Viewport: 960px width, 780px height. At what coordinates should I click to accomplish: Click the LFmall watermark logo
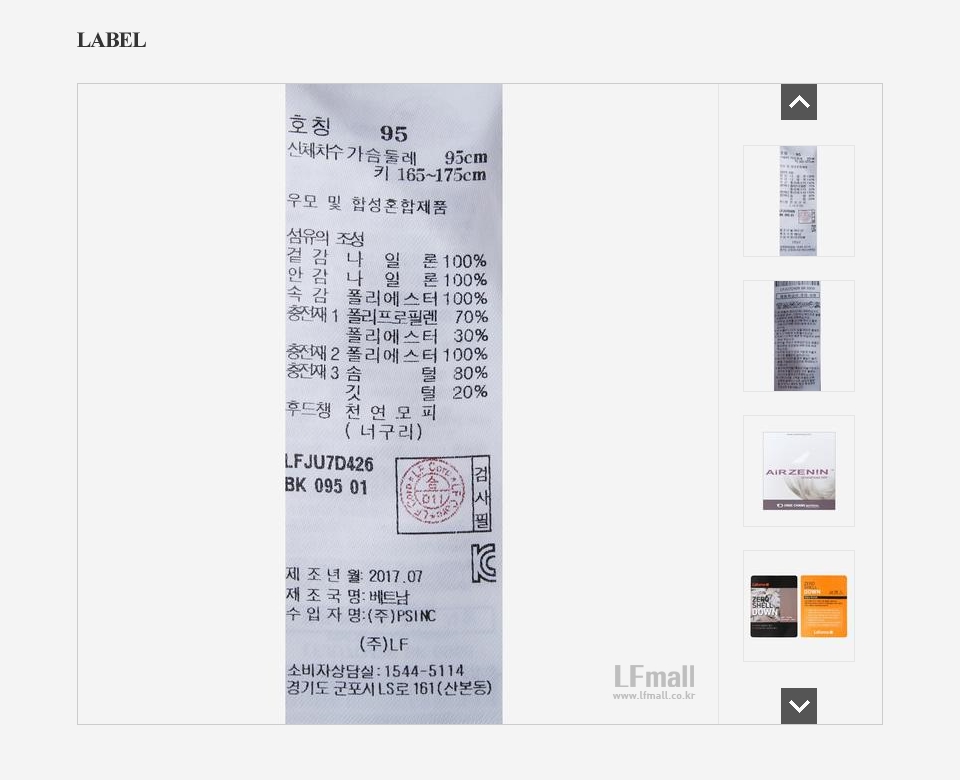point(654,677)
